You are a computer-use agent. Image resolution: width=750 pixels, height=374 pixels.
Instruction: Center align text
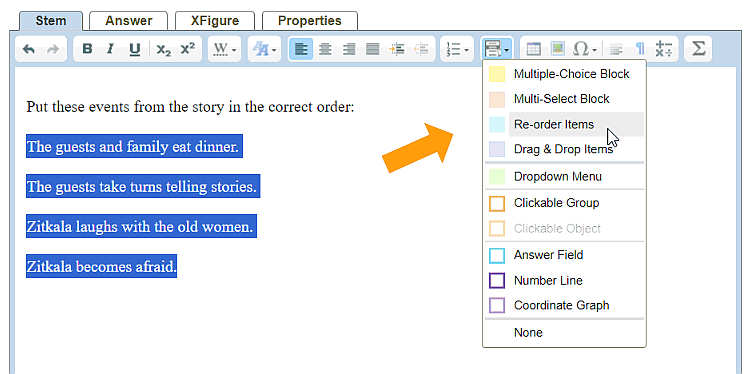325,49
